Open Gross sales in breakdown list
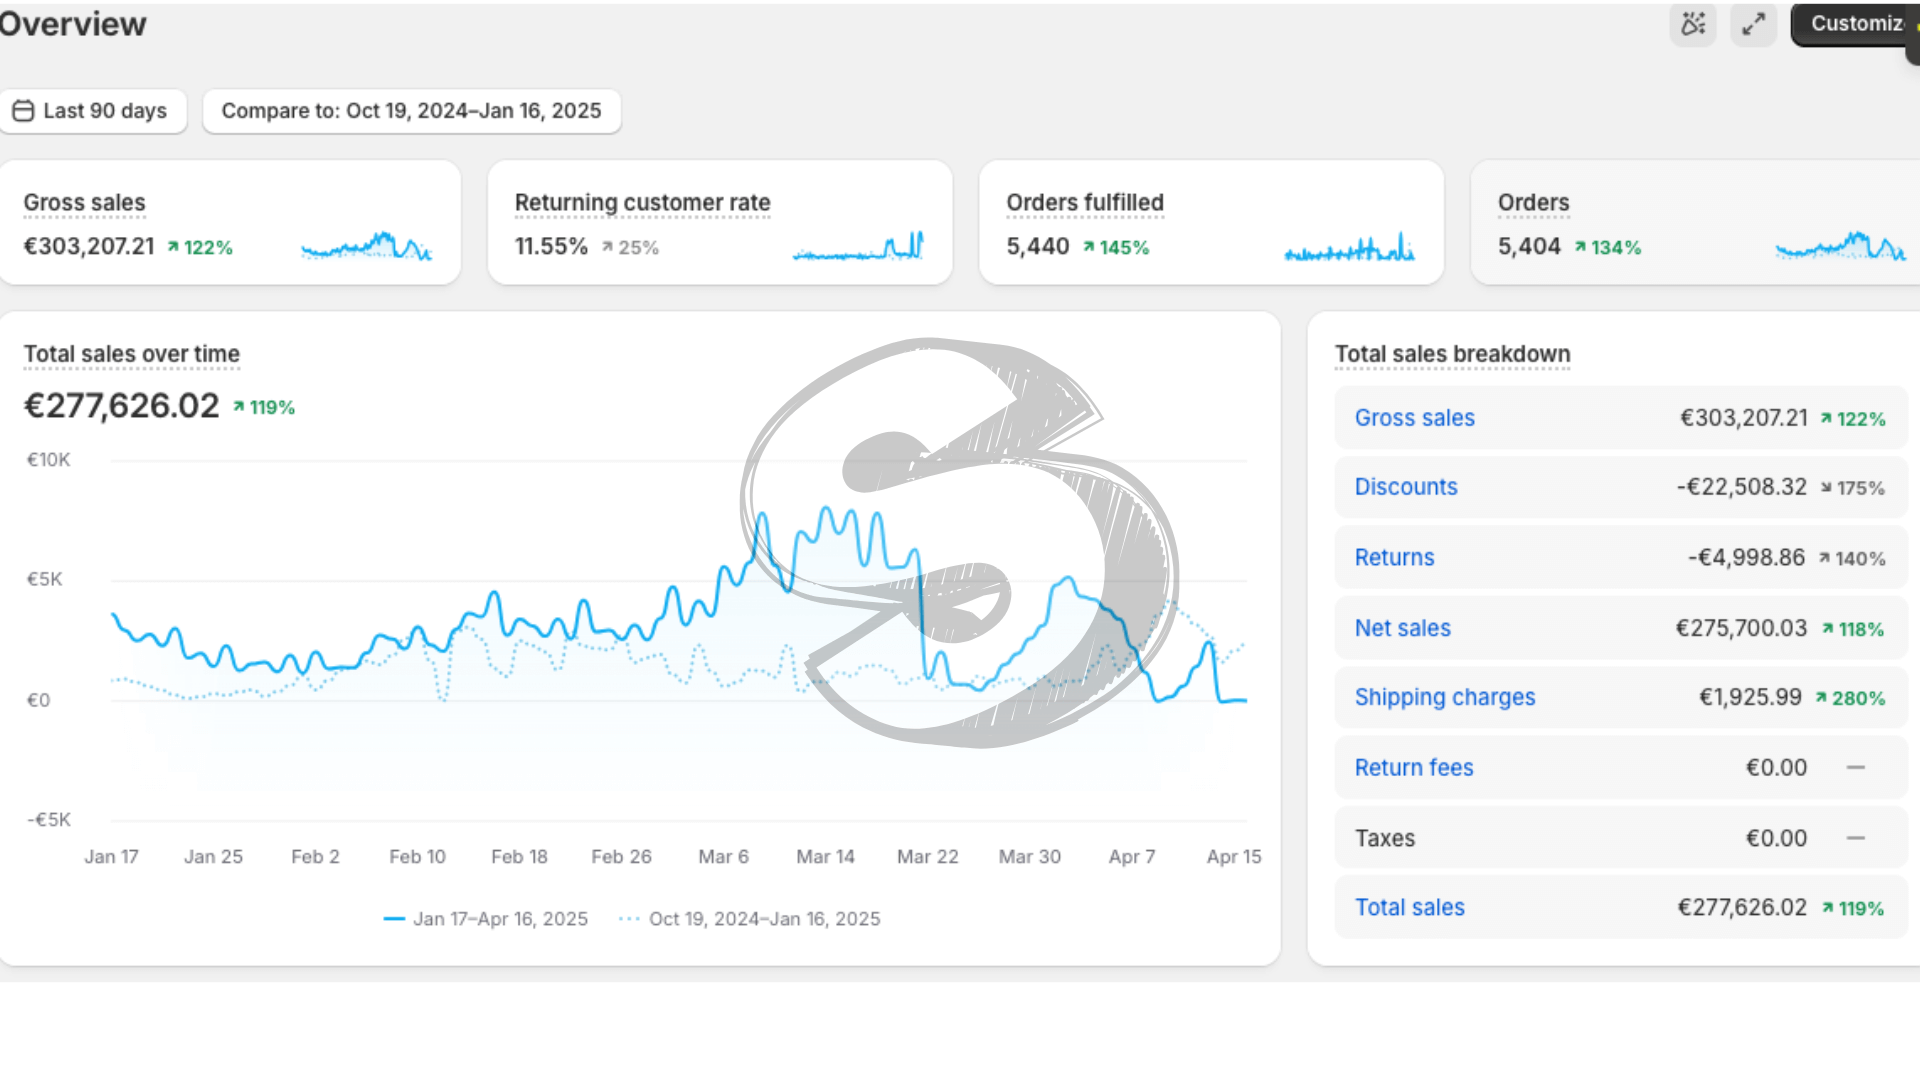1920x1080 pixels. [x=1414, y=418]
